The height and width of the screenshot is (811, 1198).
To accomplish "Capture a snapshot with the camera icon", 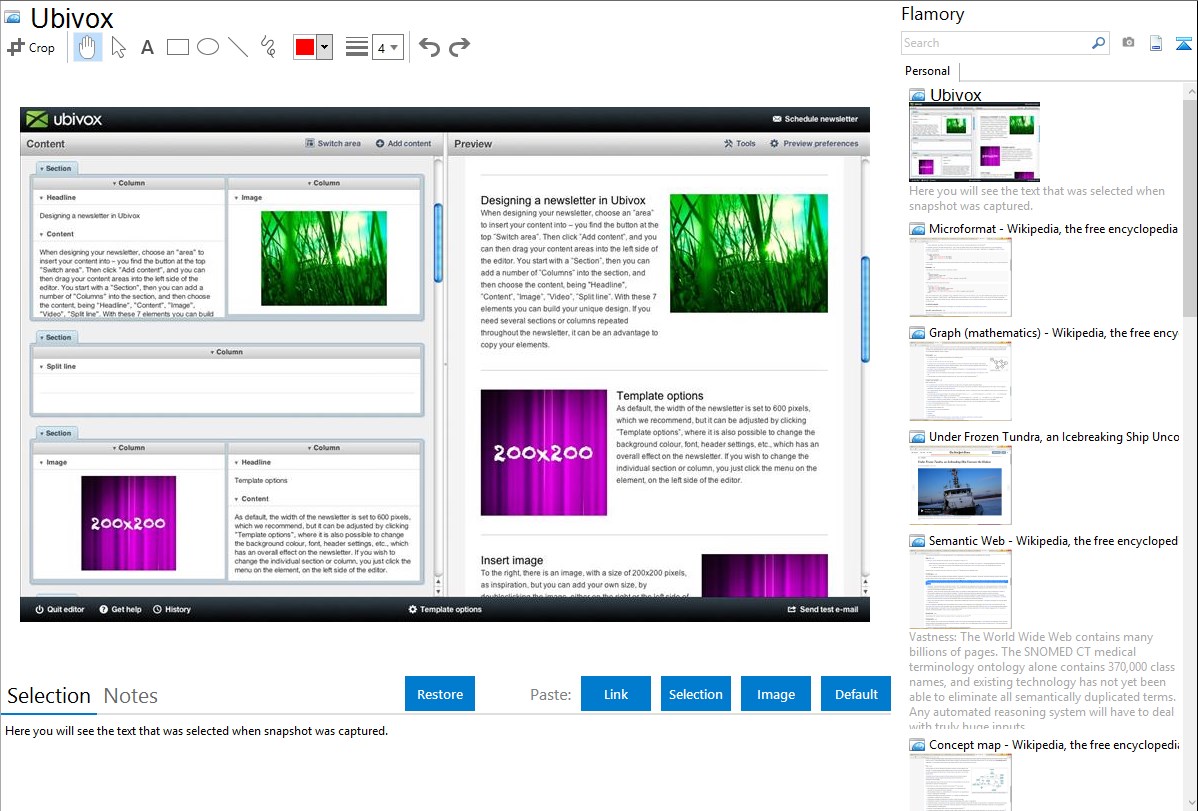I will [x=1128, y=43].
